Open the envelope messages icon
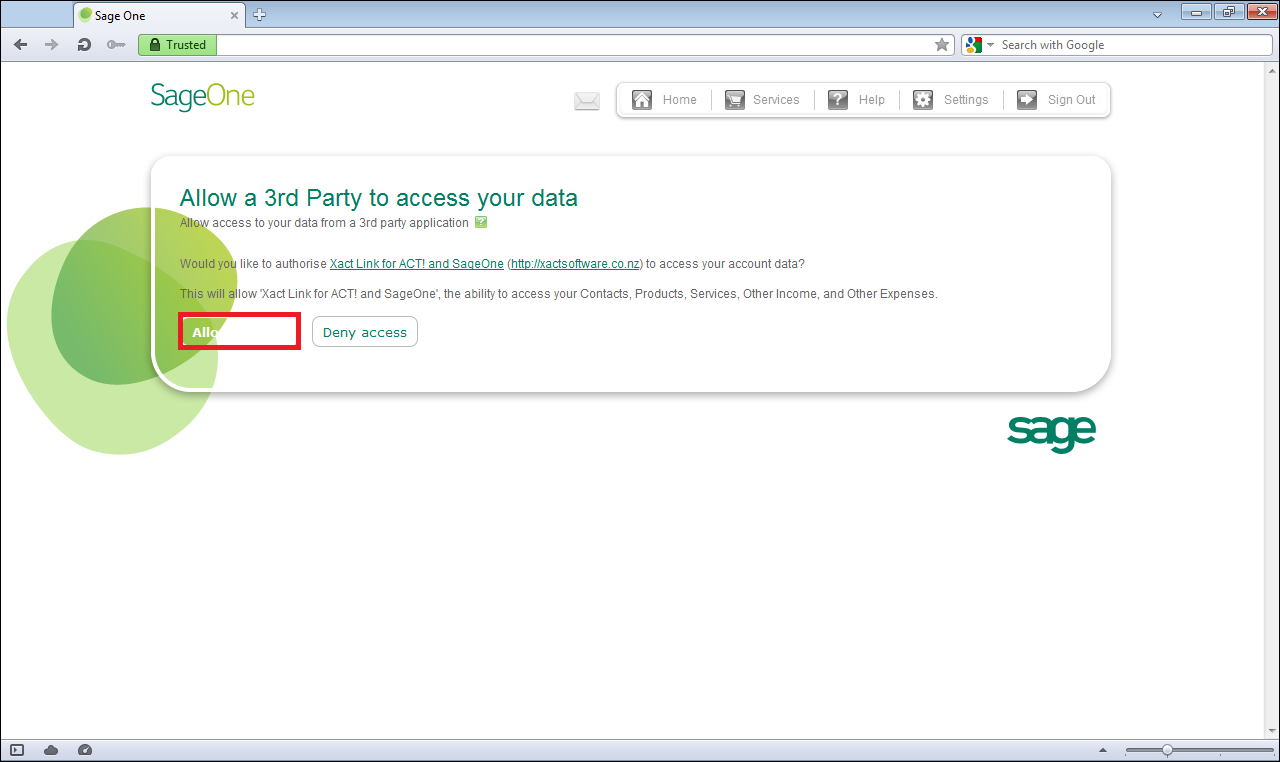The width and height of the screenshot is (1280, 762). click(587, 100)
